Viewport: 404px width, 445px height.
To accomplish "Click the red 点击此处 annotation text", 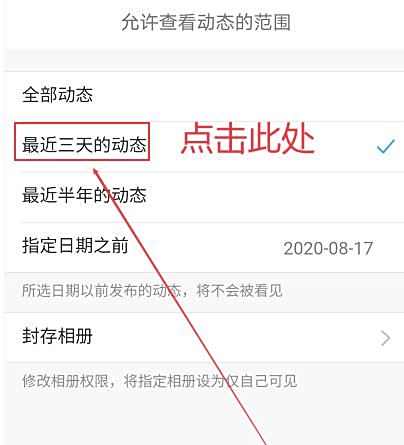I will [x=248, y=138].
